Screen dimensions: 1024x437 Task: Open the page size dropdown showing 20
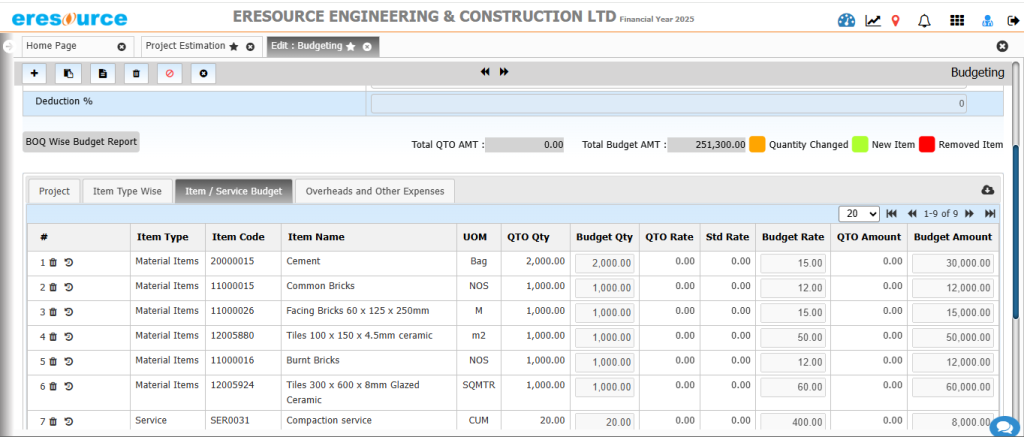[x=859, y=214]
